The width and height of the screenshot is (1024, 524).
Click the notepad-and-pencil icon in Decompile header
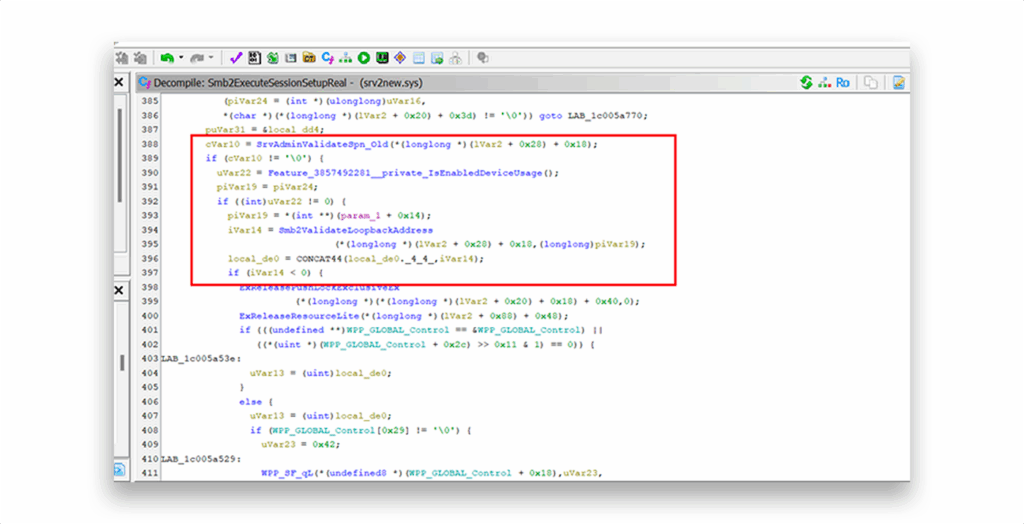point(899,82)
